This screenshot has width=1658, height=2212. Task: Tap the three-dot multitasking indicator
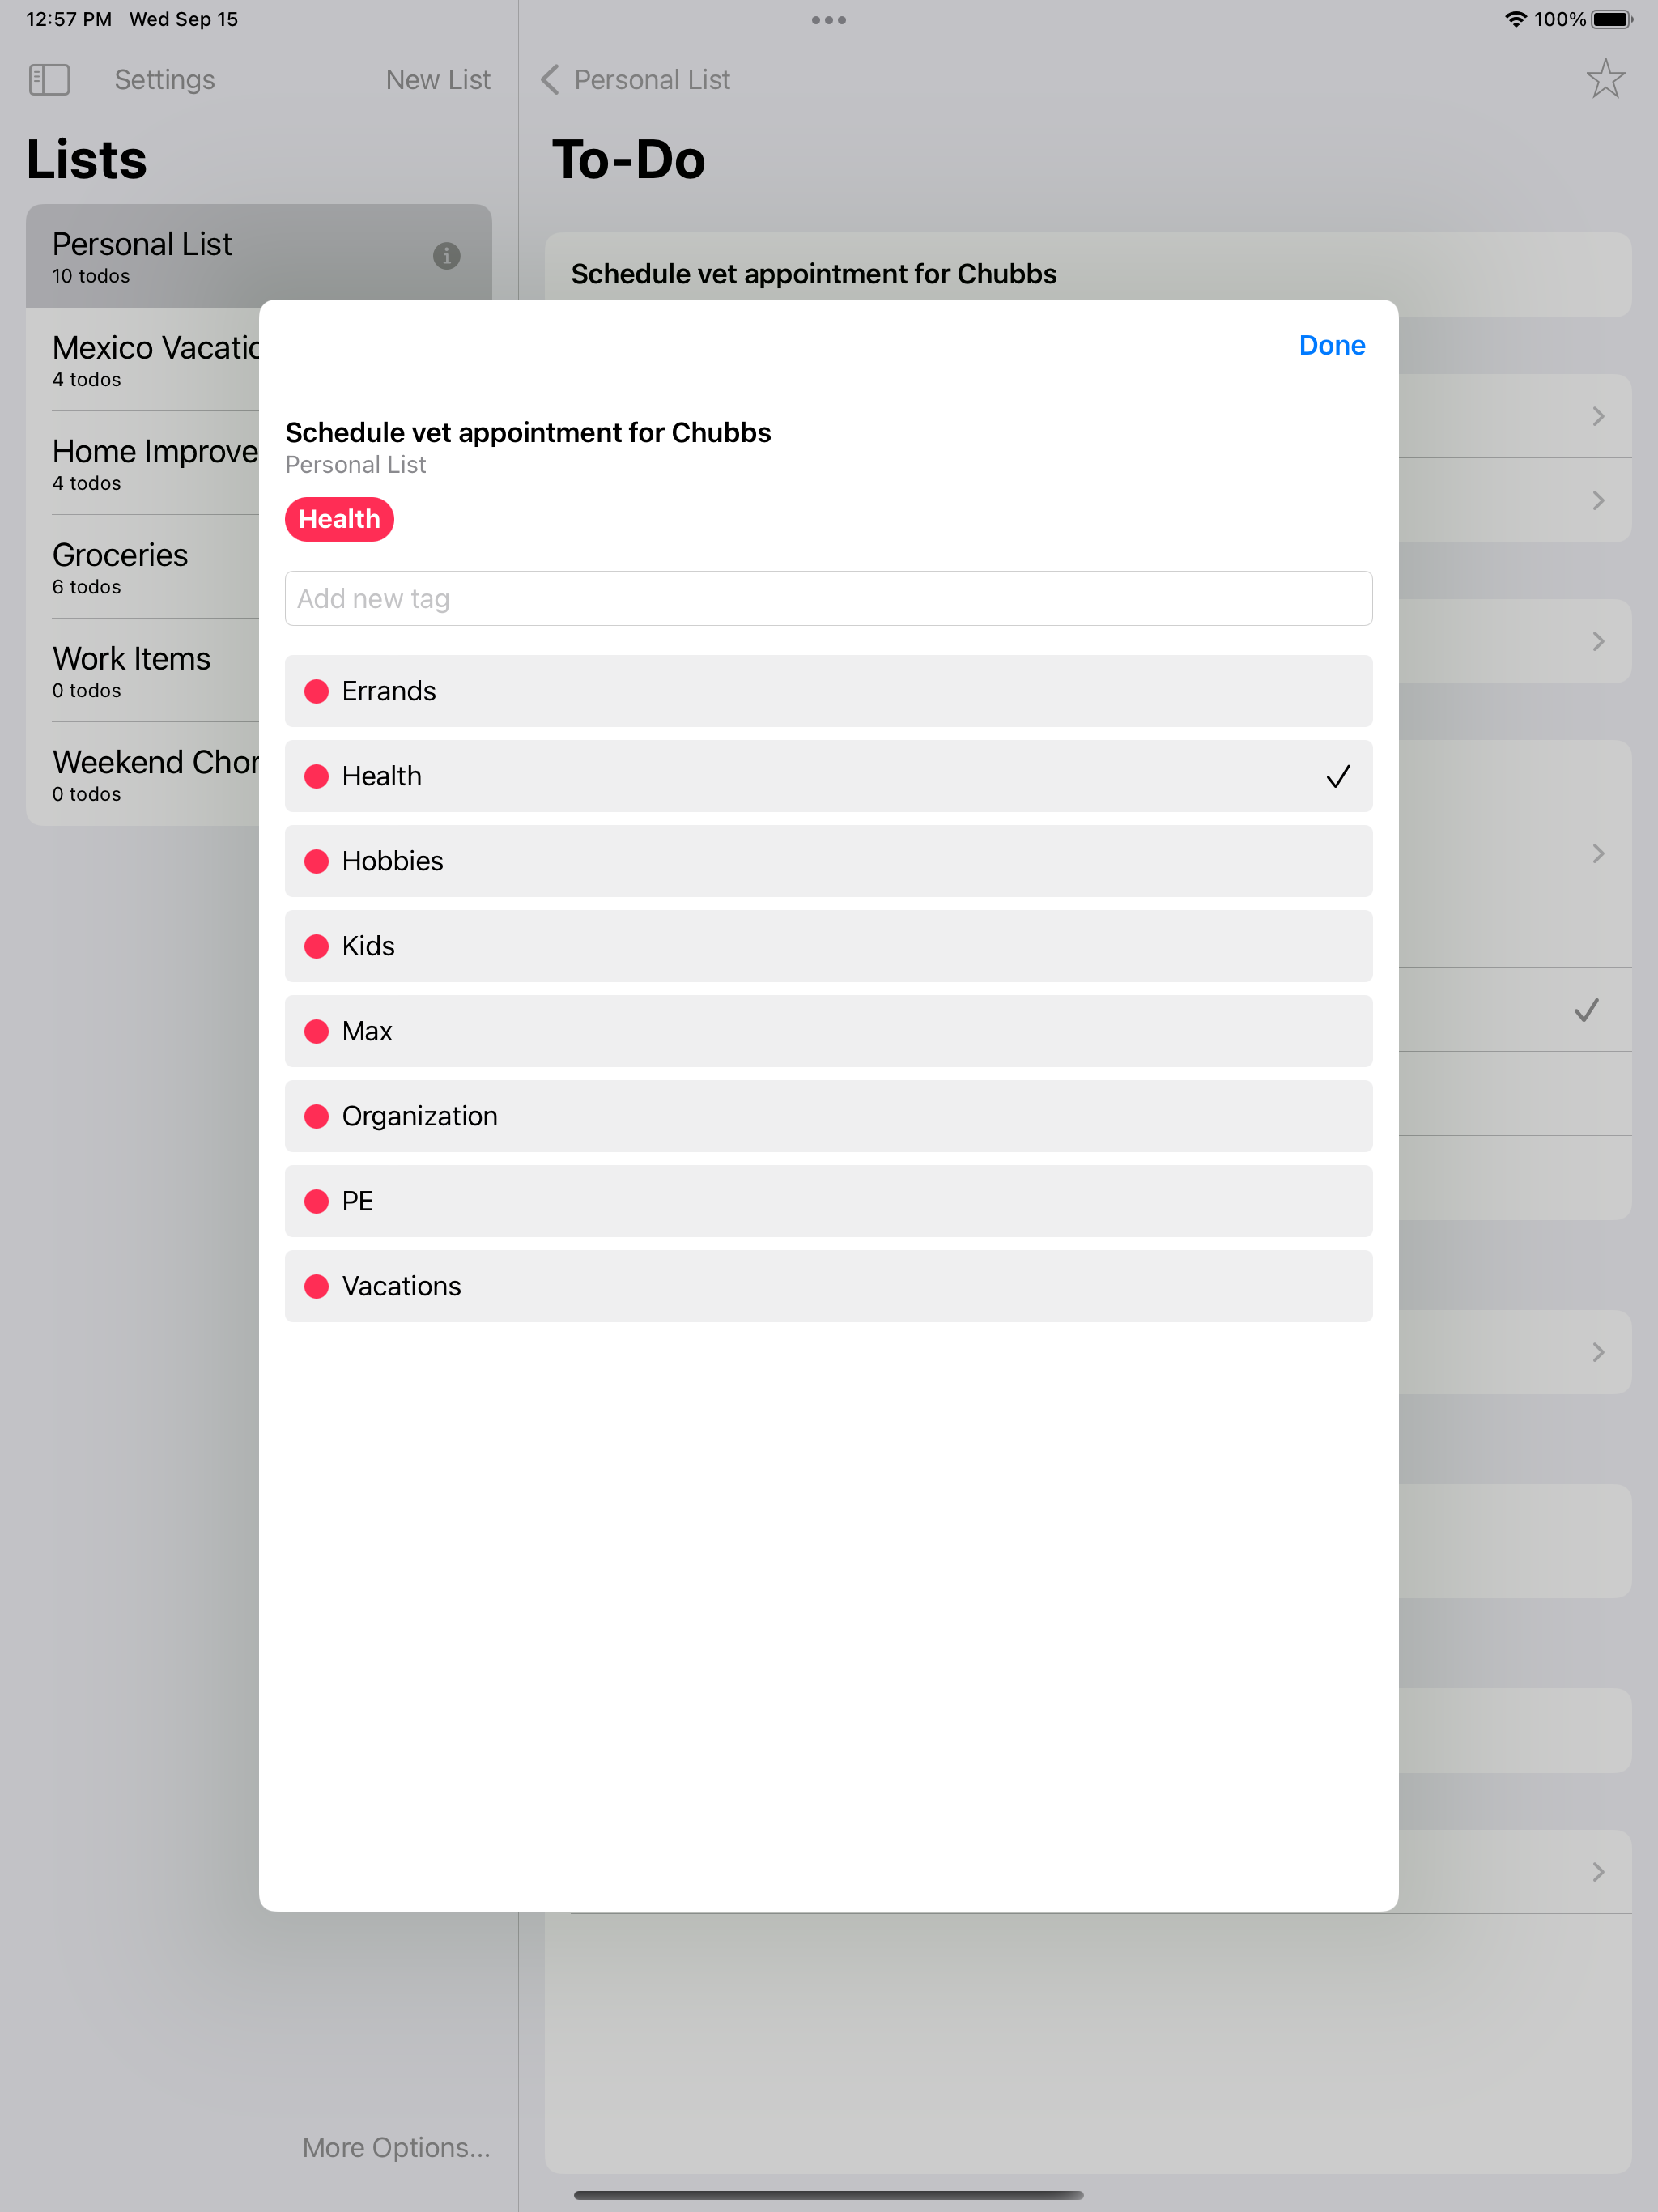pos(828,20)
